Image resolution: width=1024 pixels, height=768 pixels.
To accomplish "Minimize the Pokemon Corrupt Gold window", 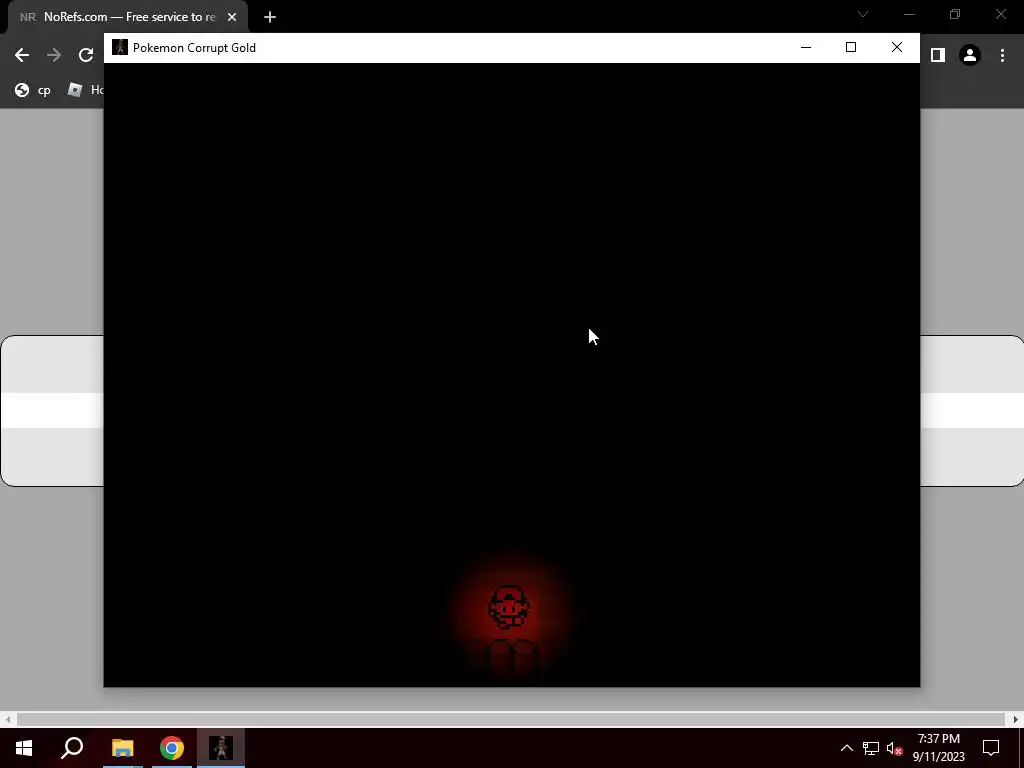I will pyautogui.click(x=806, y=47).
